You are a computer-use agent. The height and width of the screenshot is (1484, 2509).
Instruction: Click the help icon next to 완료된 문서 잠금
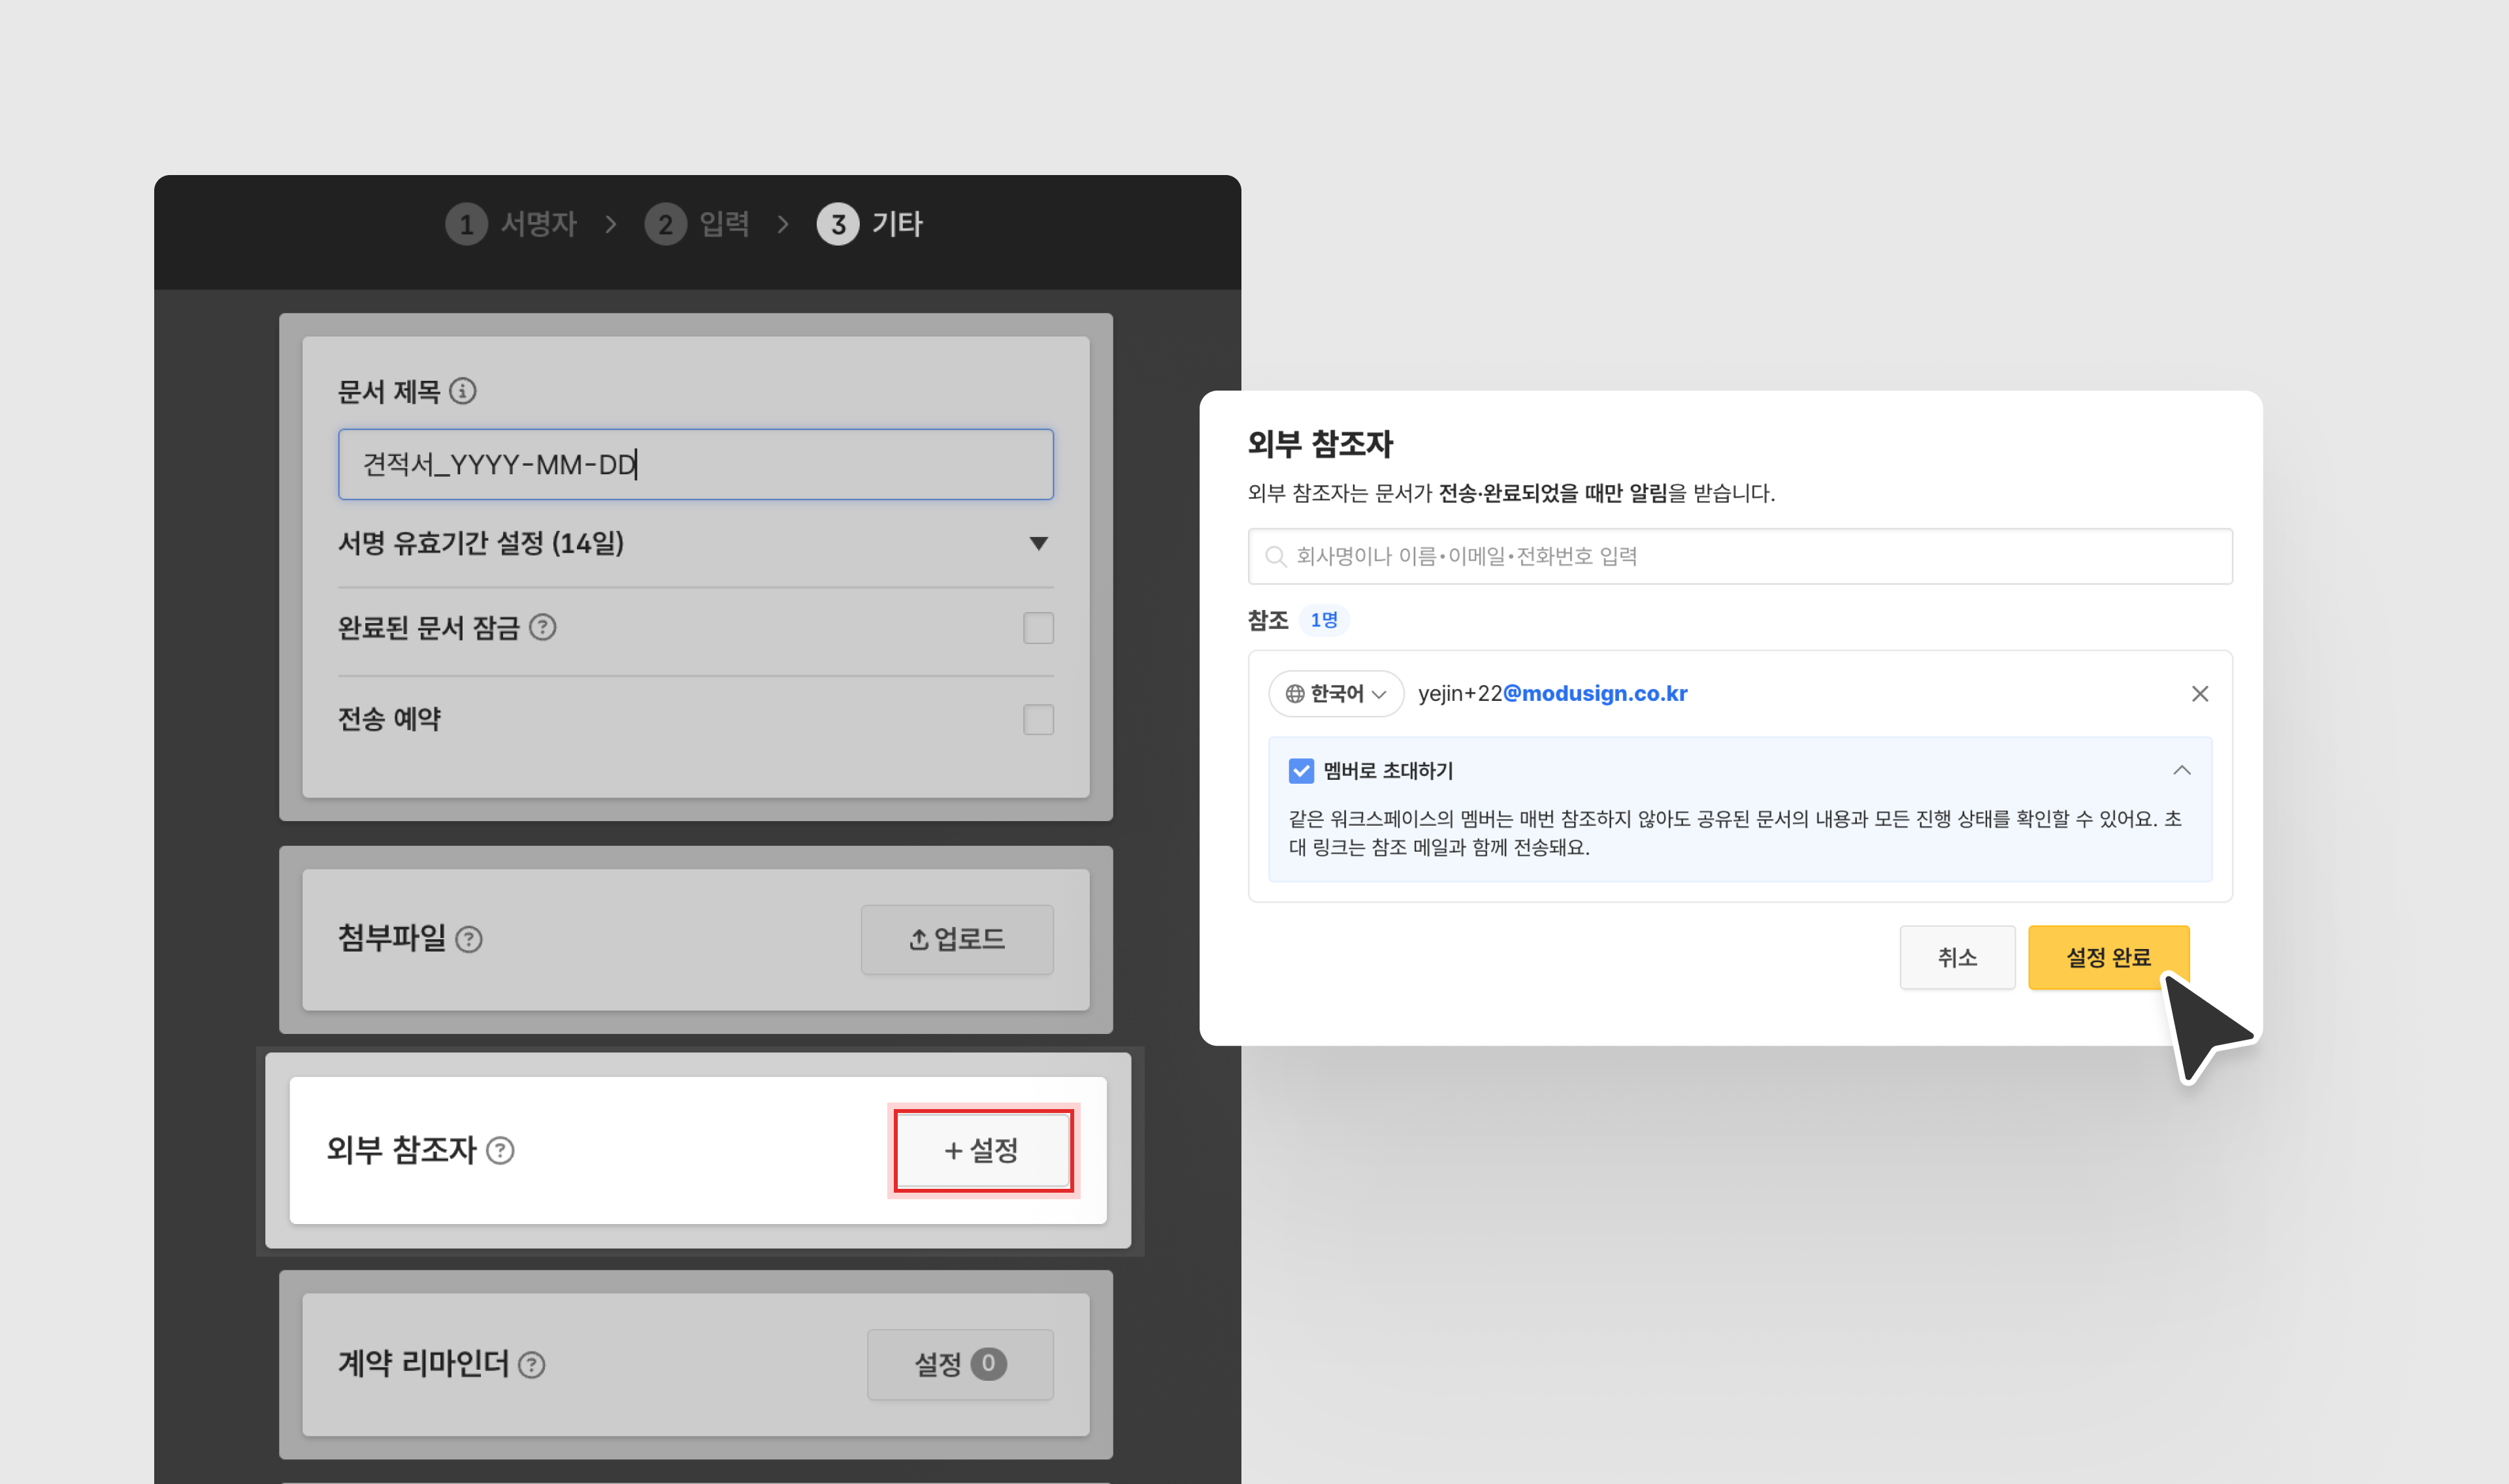(542, 628)
